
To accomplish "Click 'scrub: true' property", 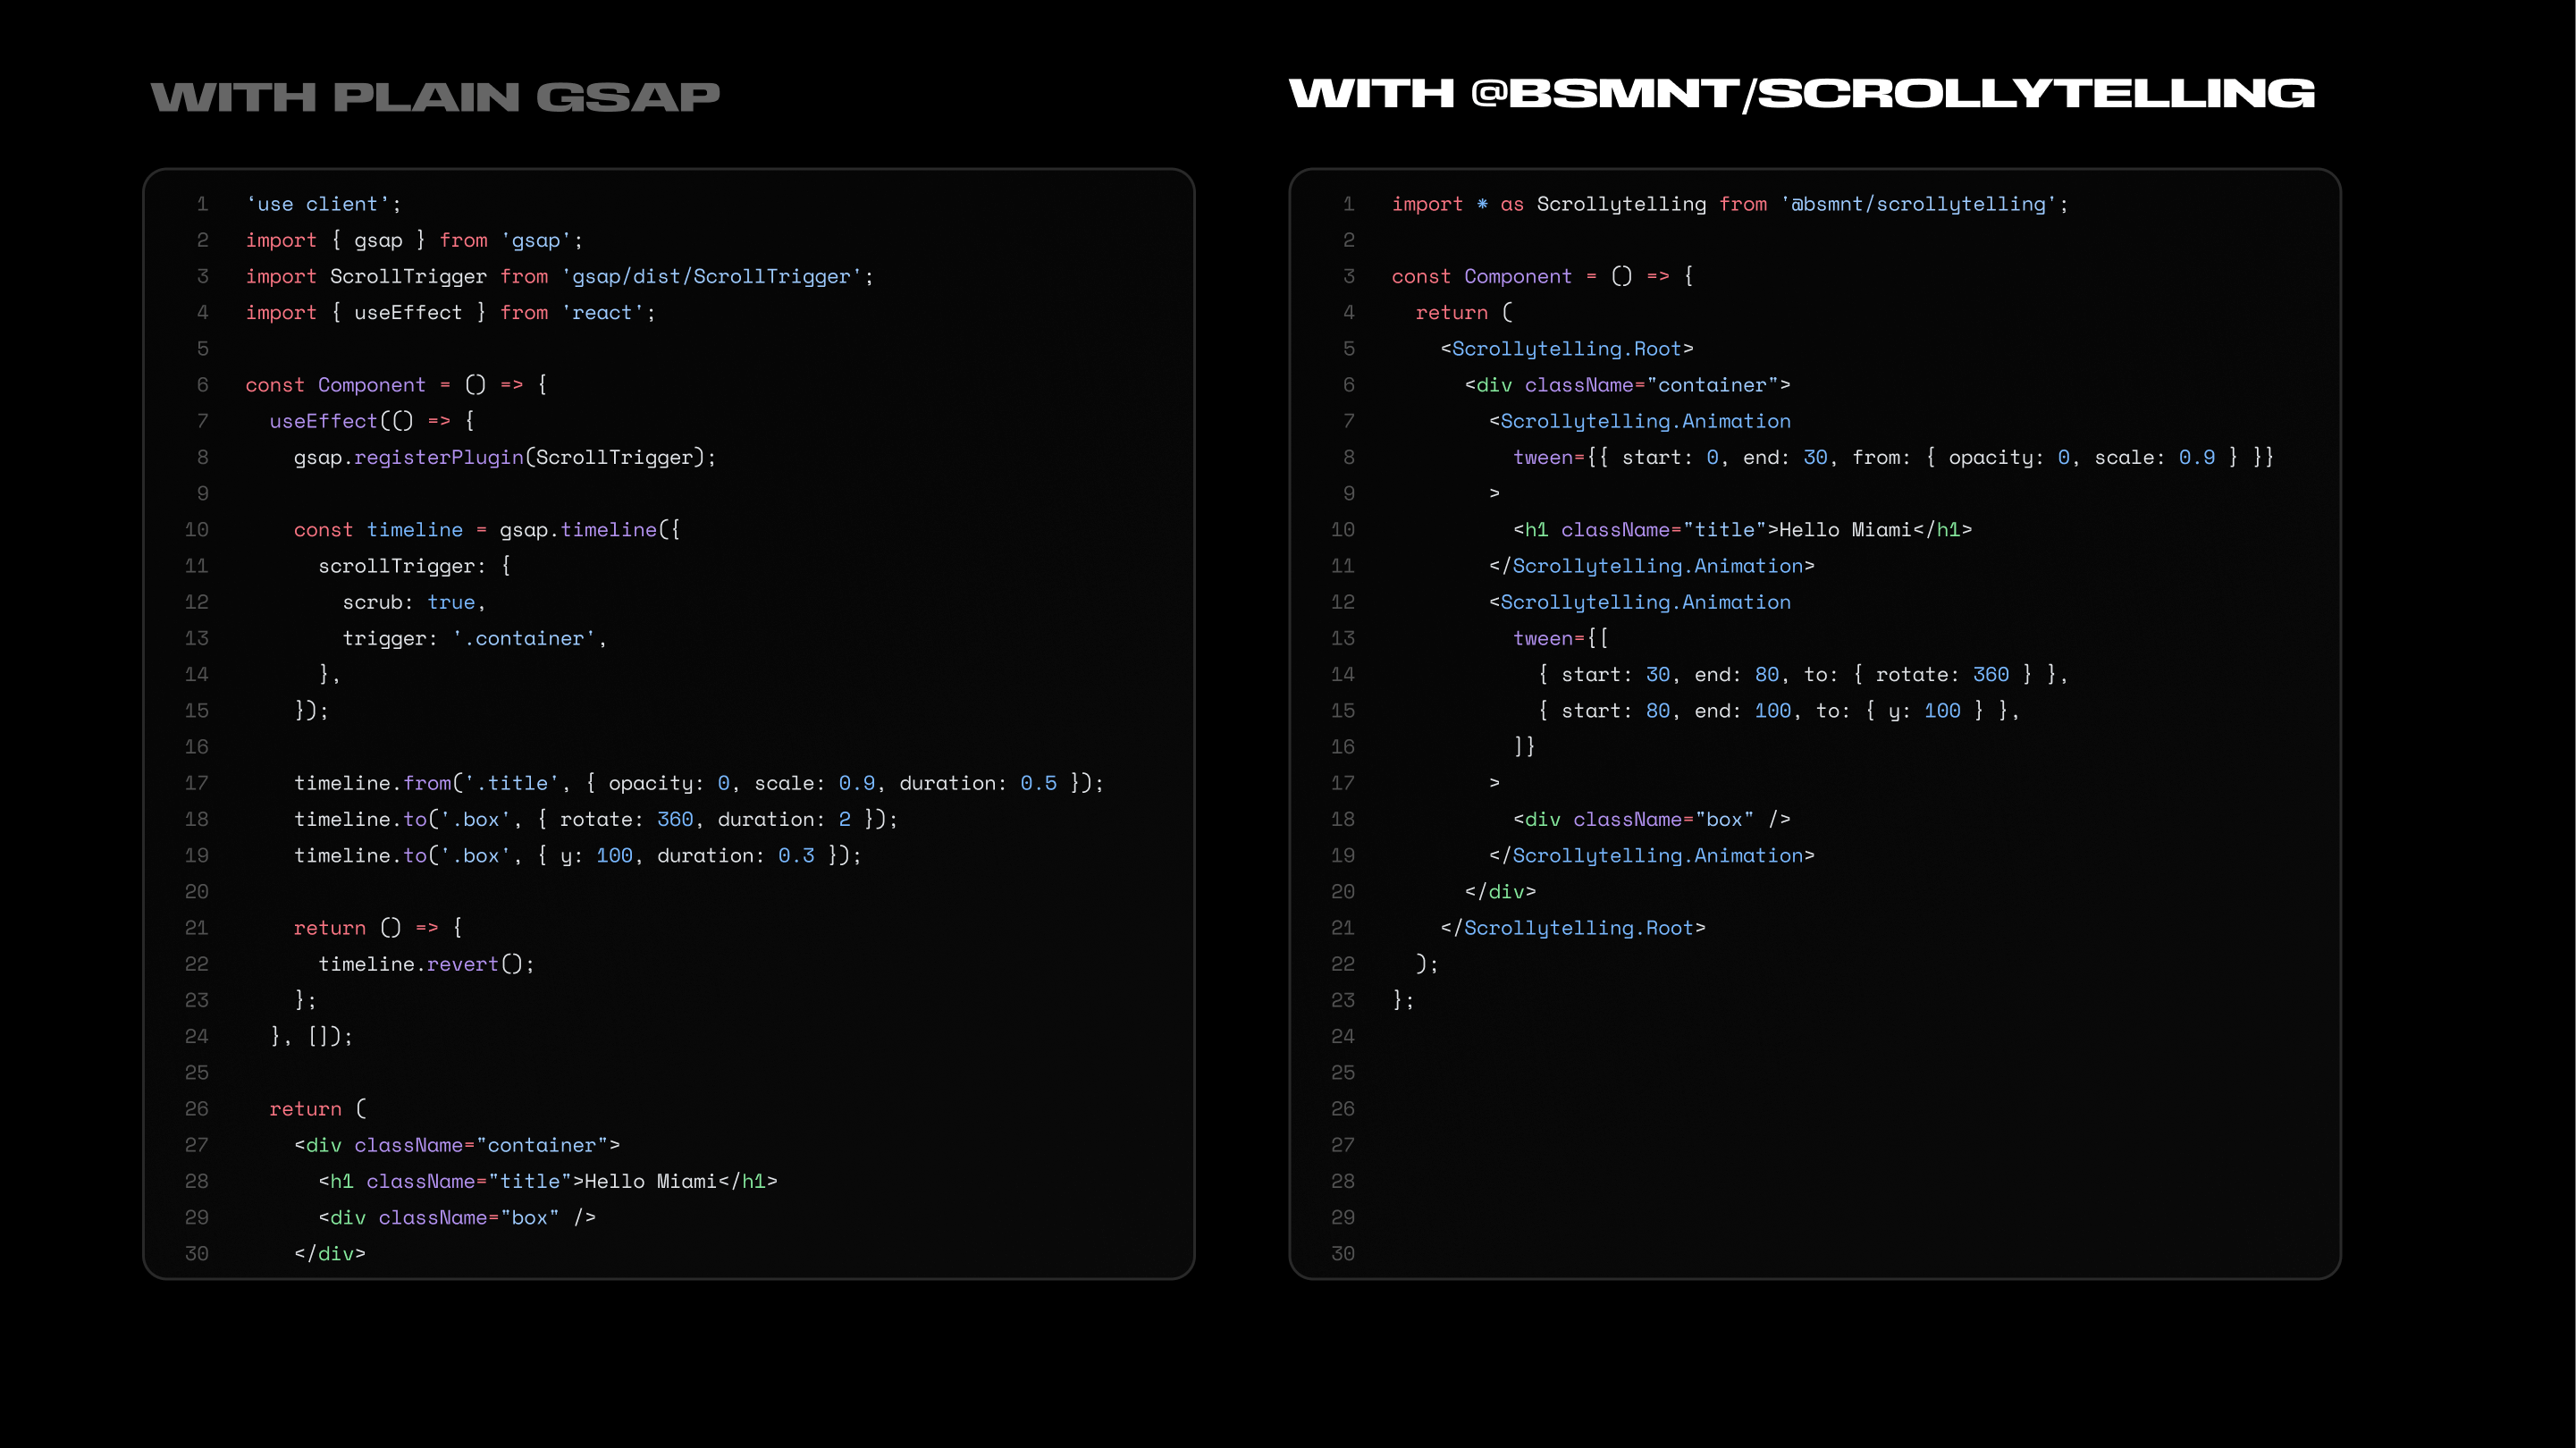I will (413, 602).
